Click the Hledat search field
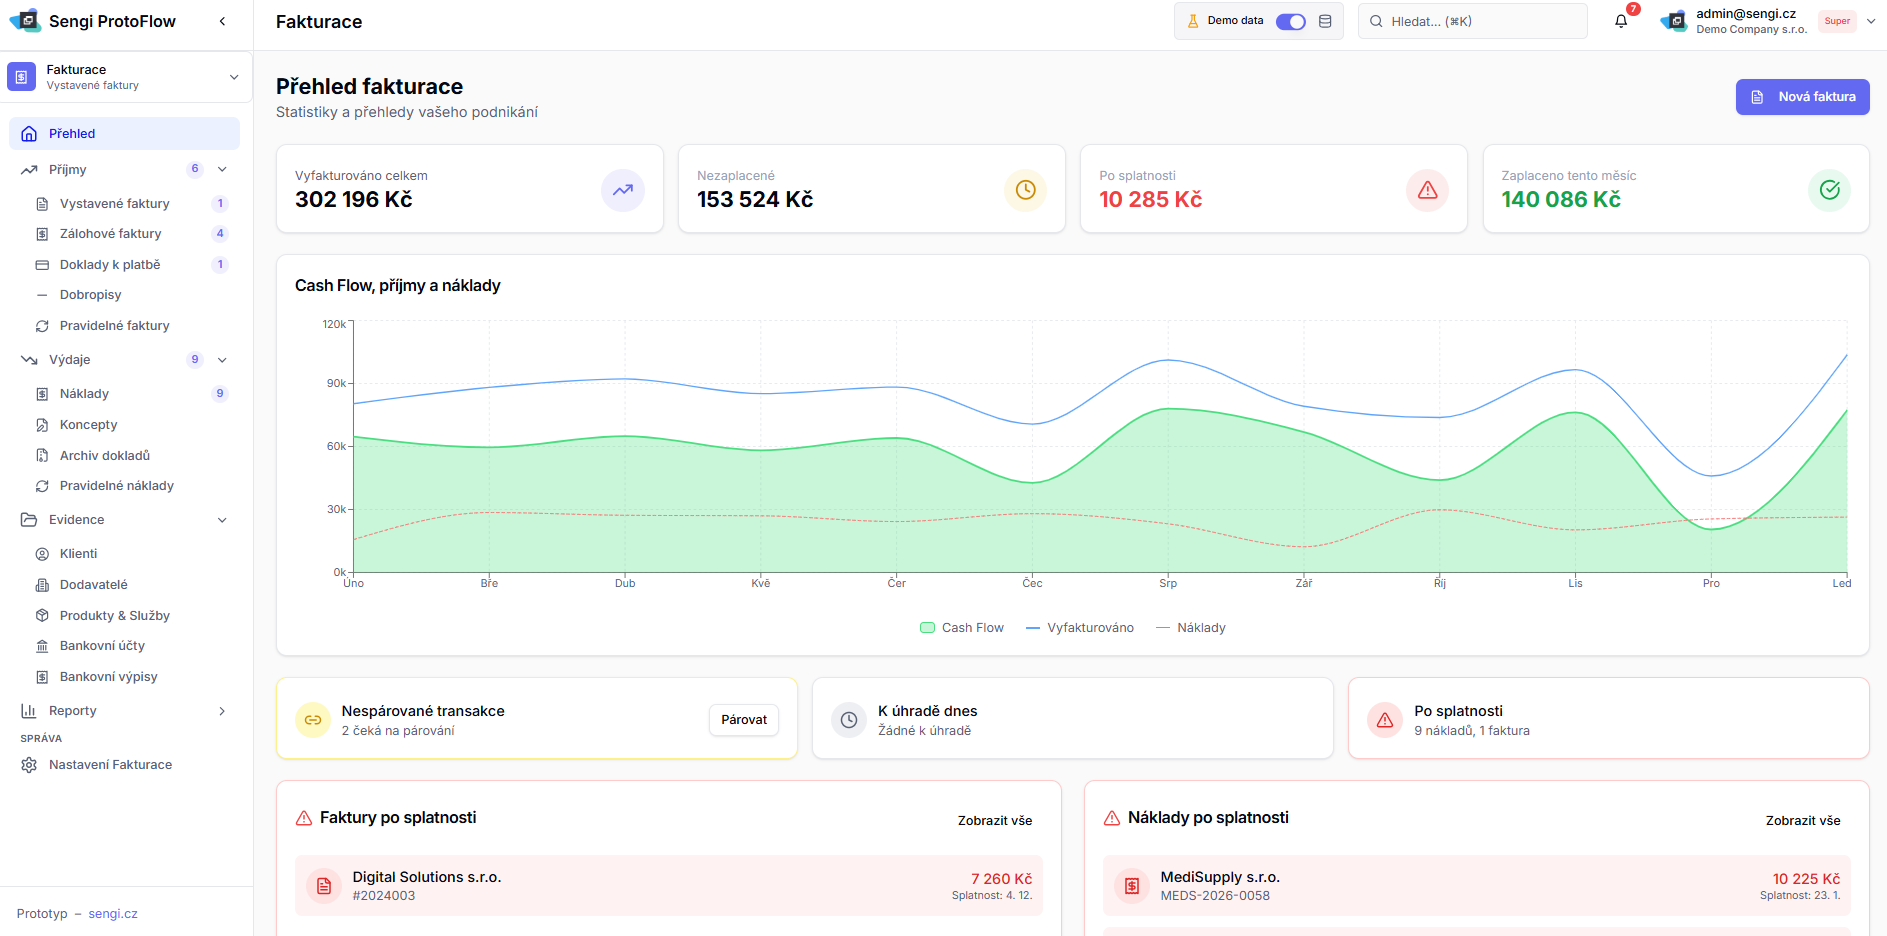This screenshot has width=1887, height=936. point(1472,21)
